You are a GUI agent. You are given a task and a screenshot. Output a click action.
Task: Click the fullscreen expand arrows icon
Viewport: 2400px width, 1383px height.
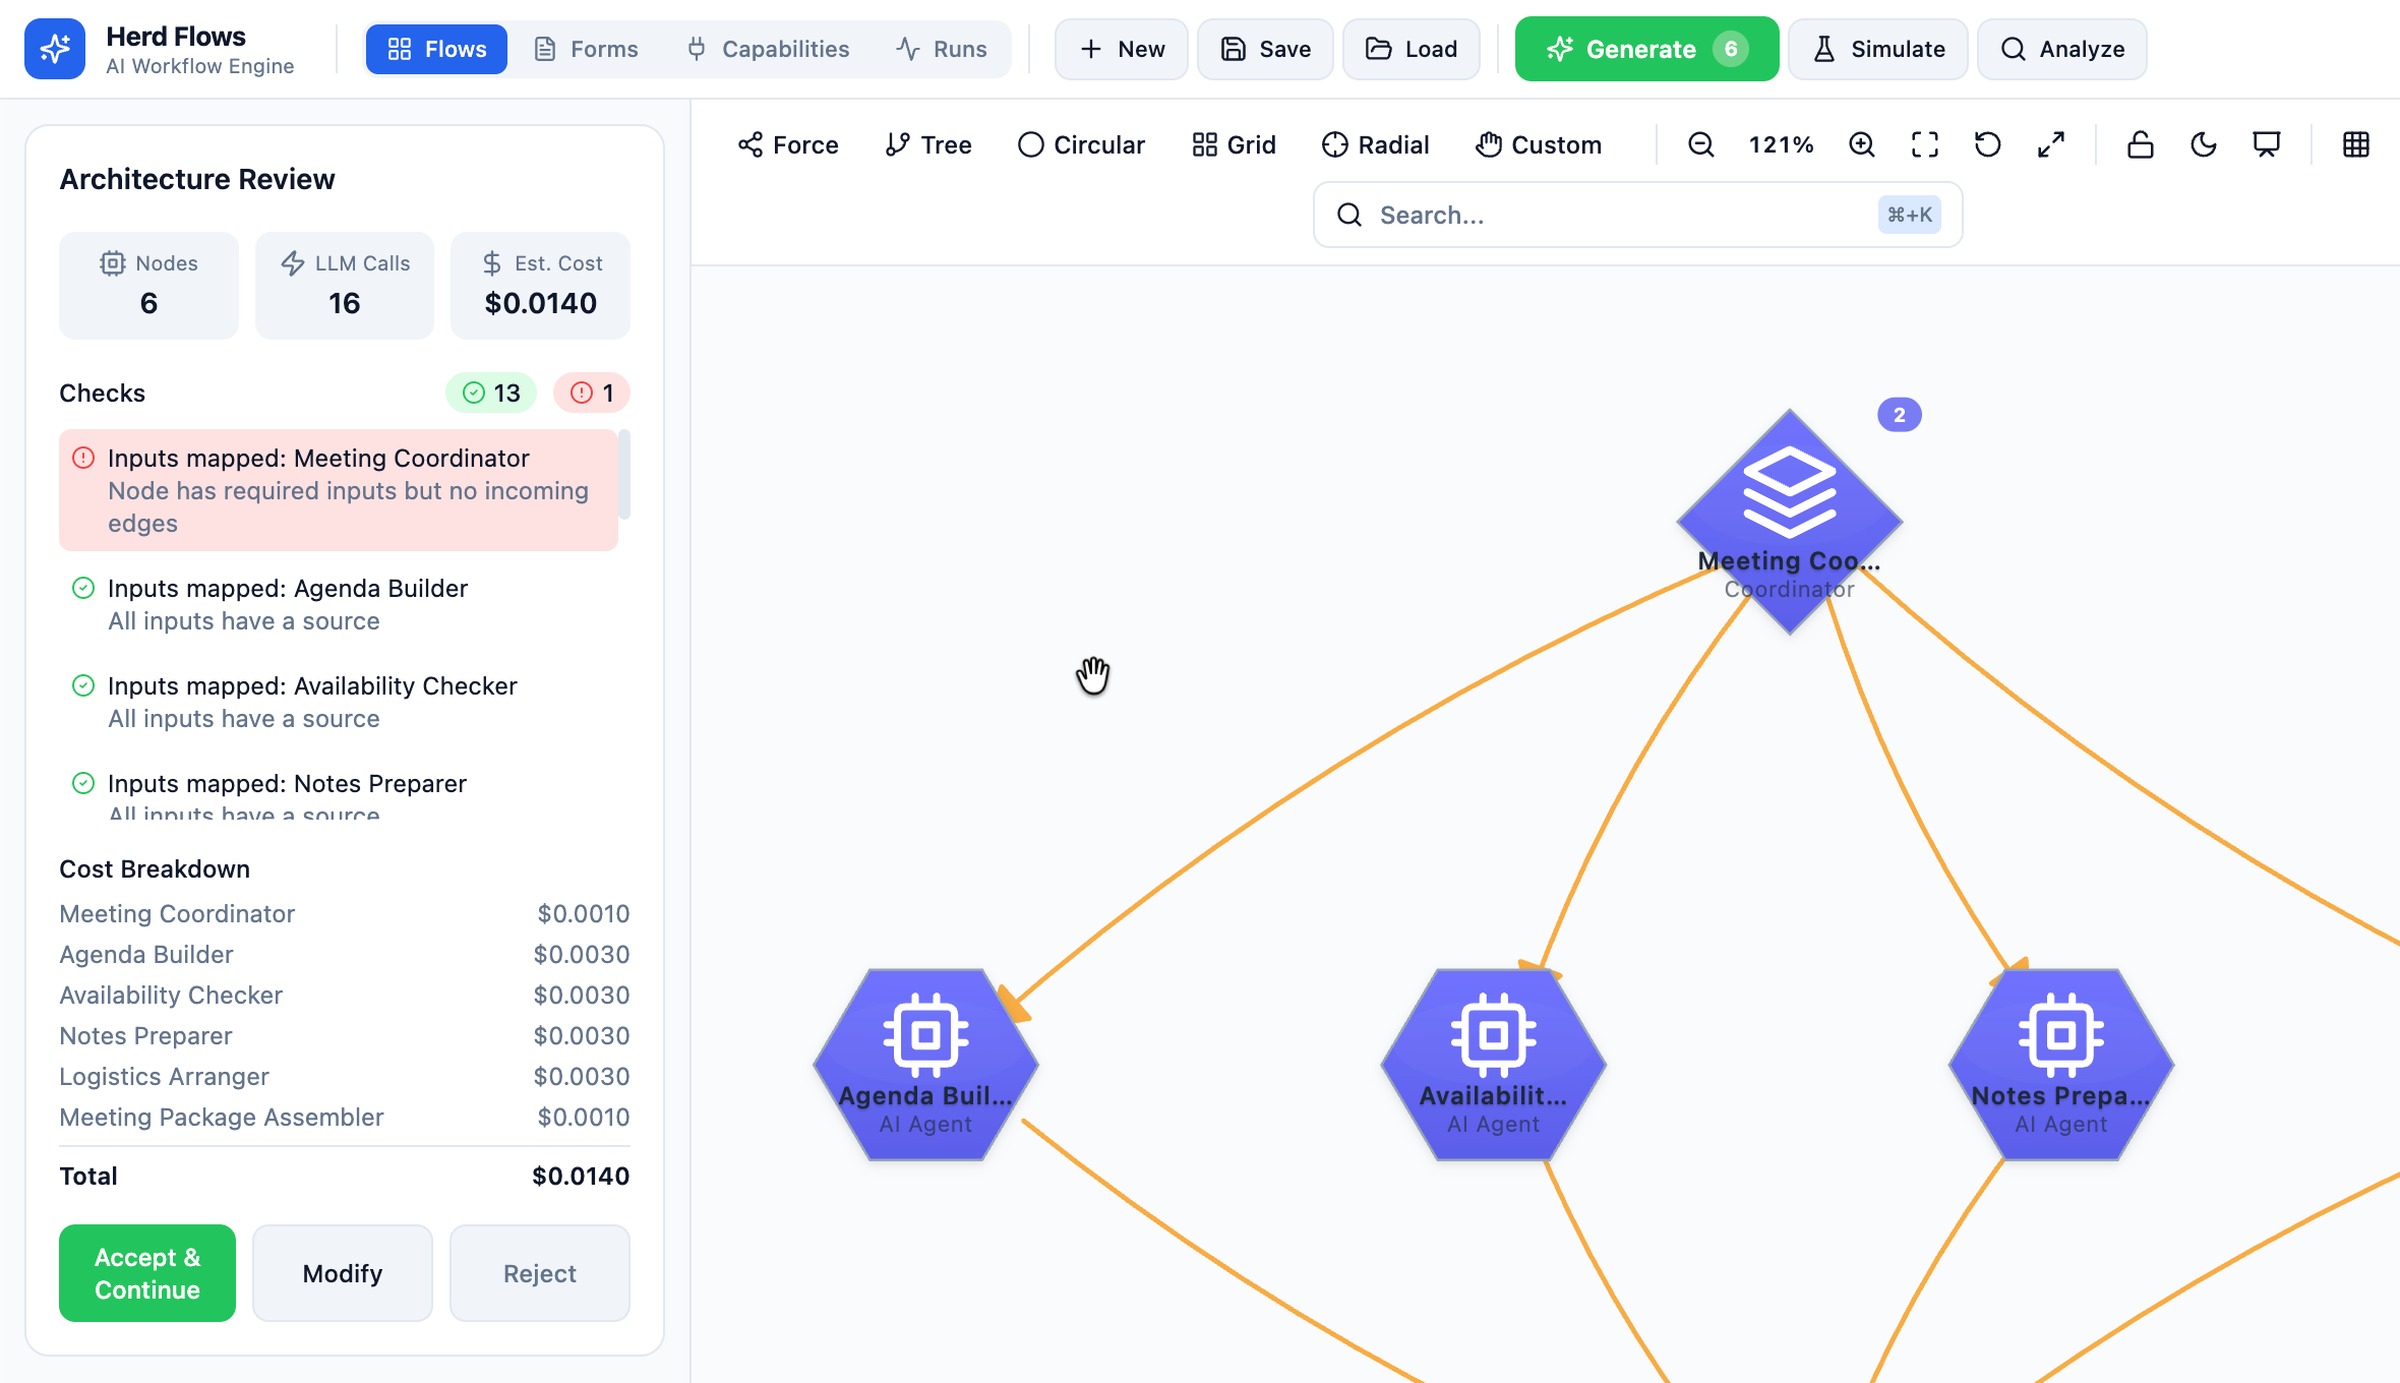pos(2051,145)
